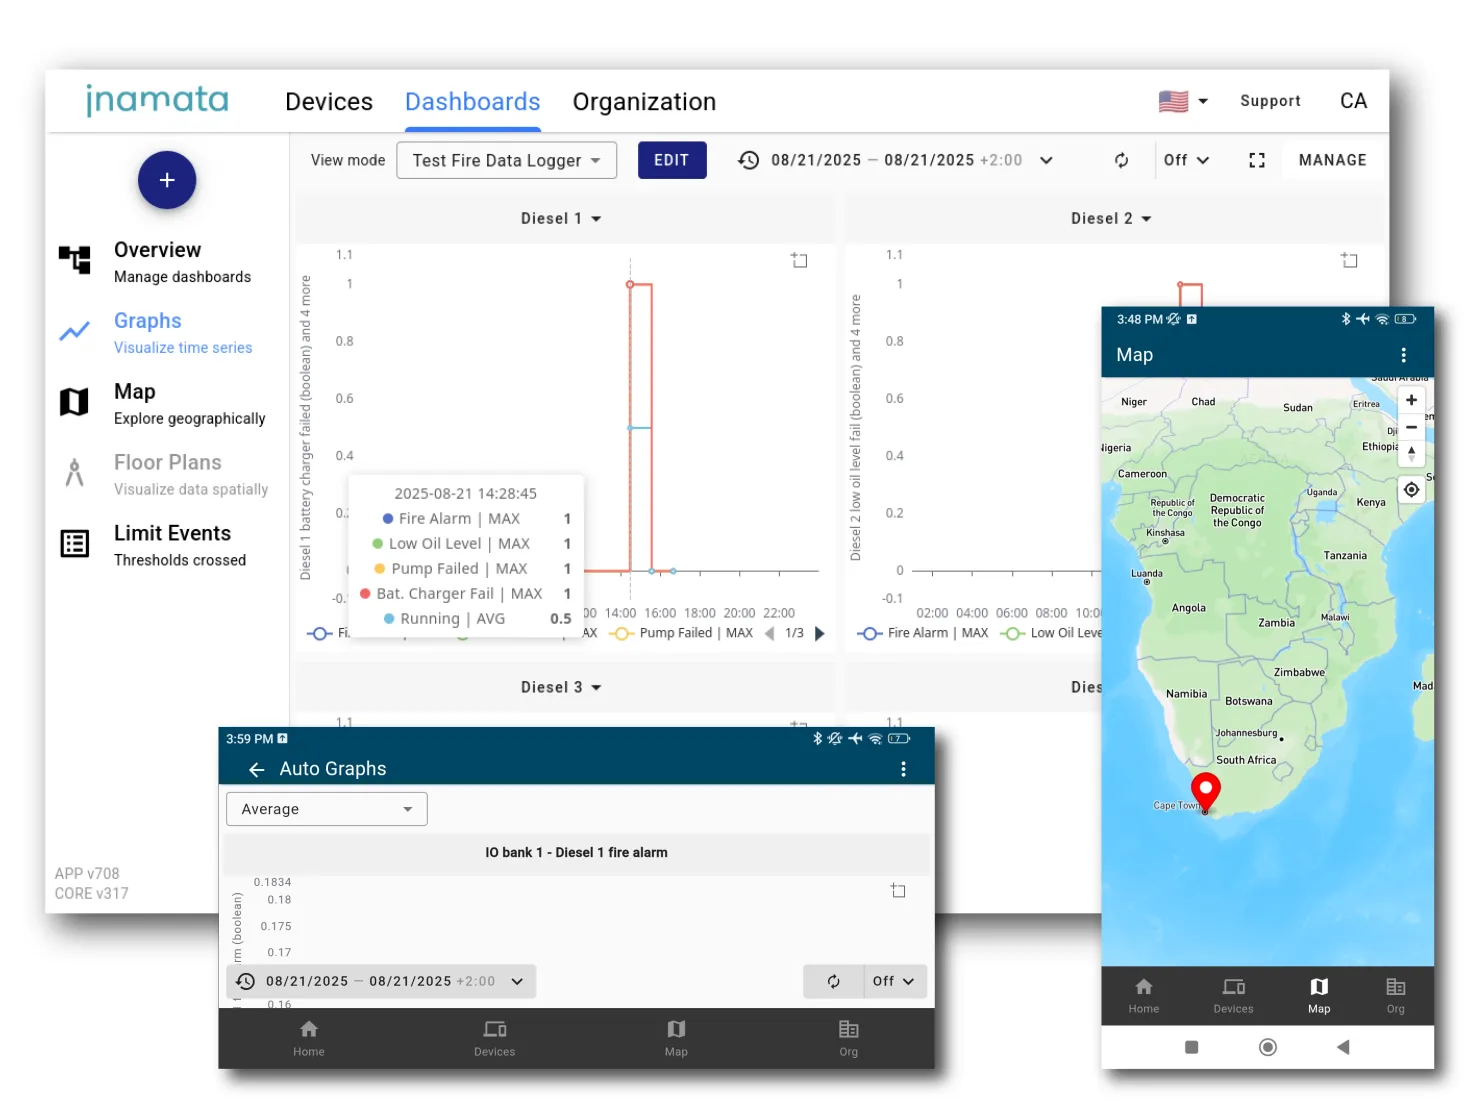The width and height of the screenshot is (1473, 1110).
Task: Click the IO bank 1 Diesel 1 fire alarm title
Action: coord(576,852)
